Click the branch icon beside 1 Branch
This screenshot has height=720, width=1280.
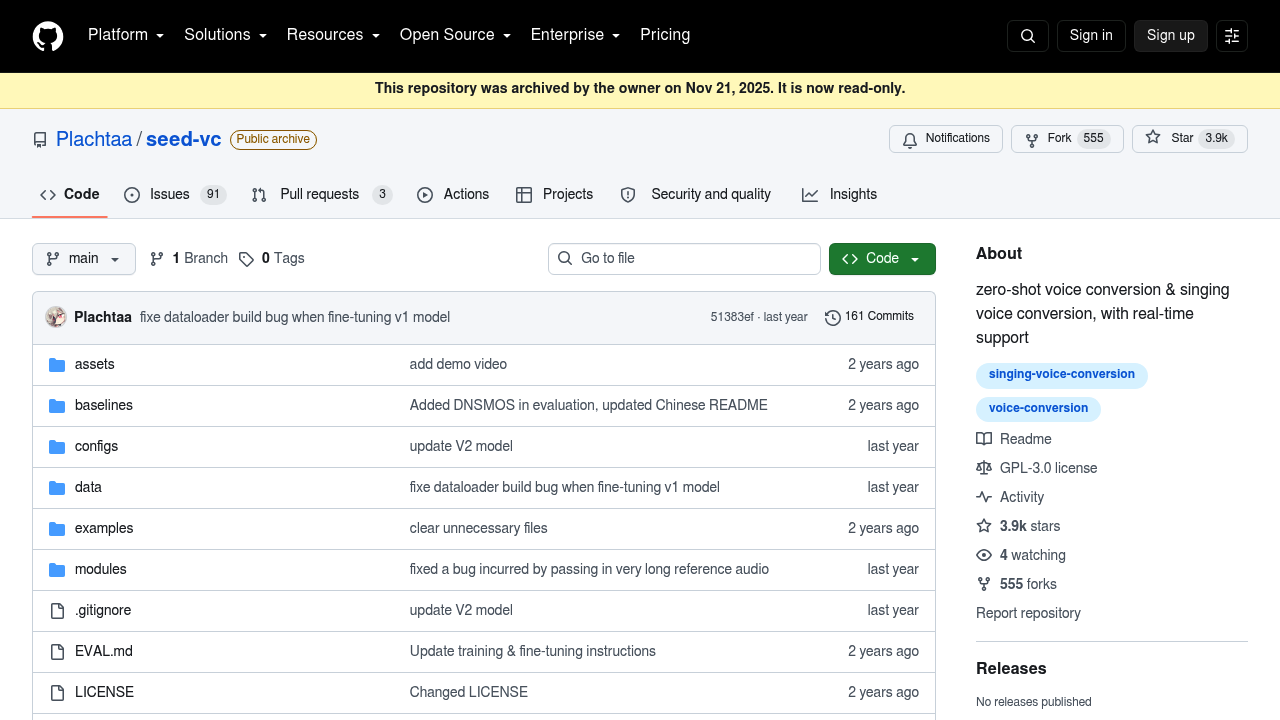click(157, 259)
